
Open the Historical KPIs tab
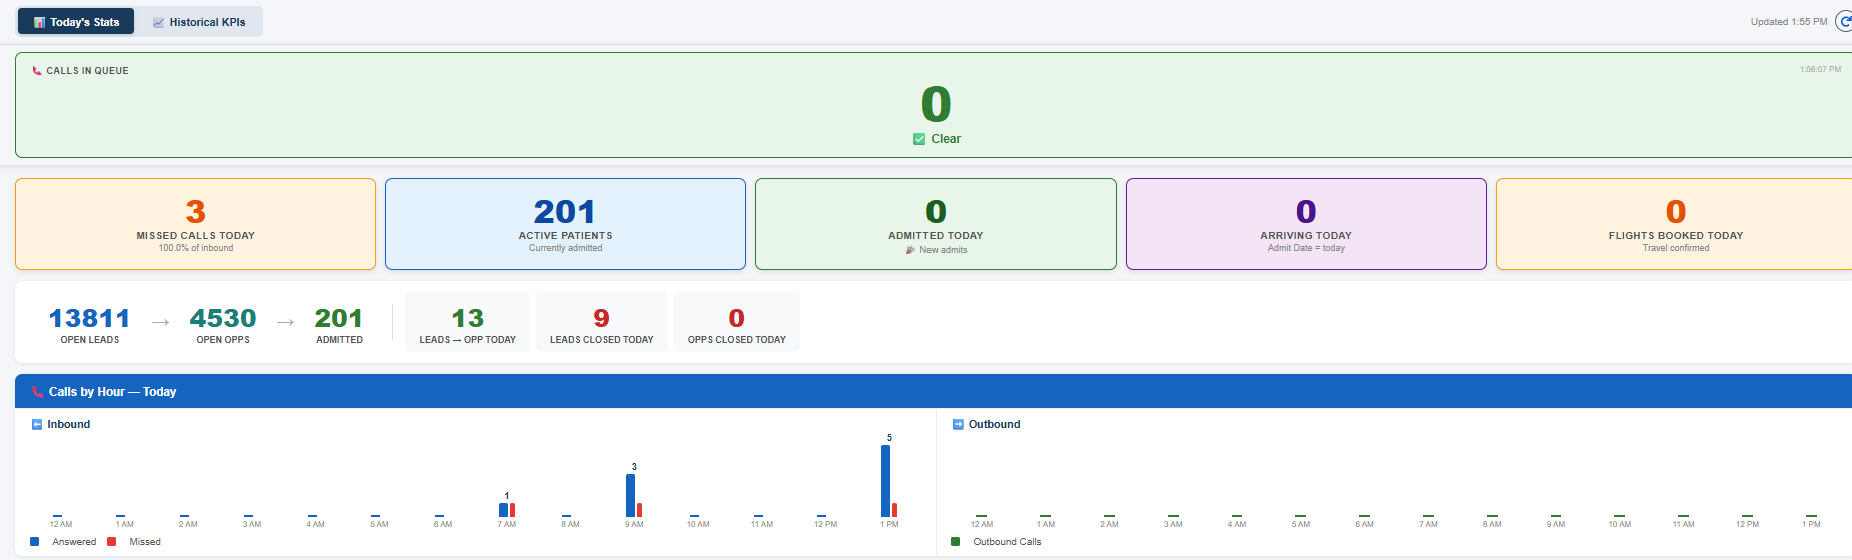coord(198,22)
